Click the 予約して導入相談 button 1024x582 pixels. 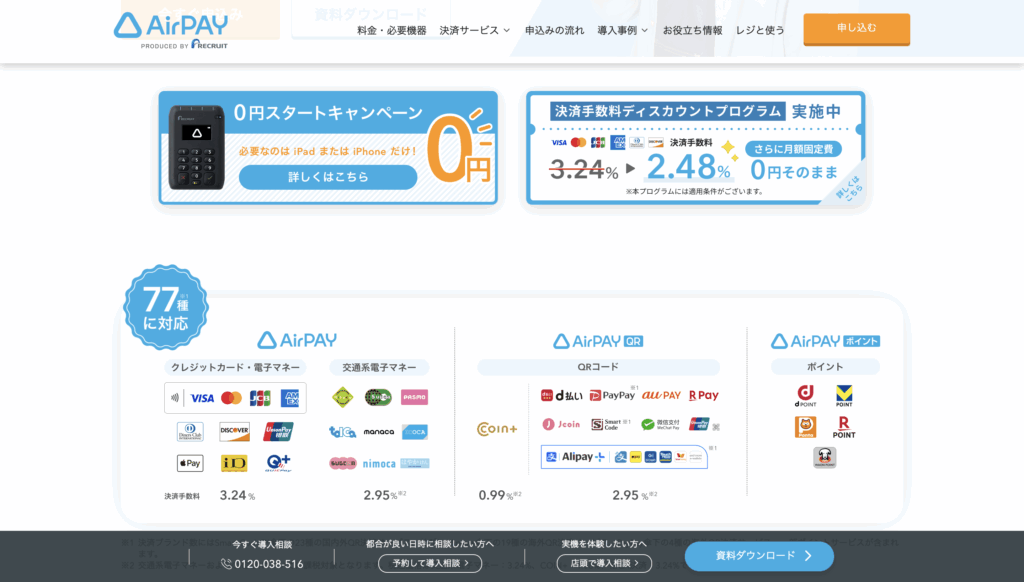[x=430, y=563]
